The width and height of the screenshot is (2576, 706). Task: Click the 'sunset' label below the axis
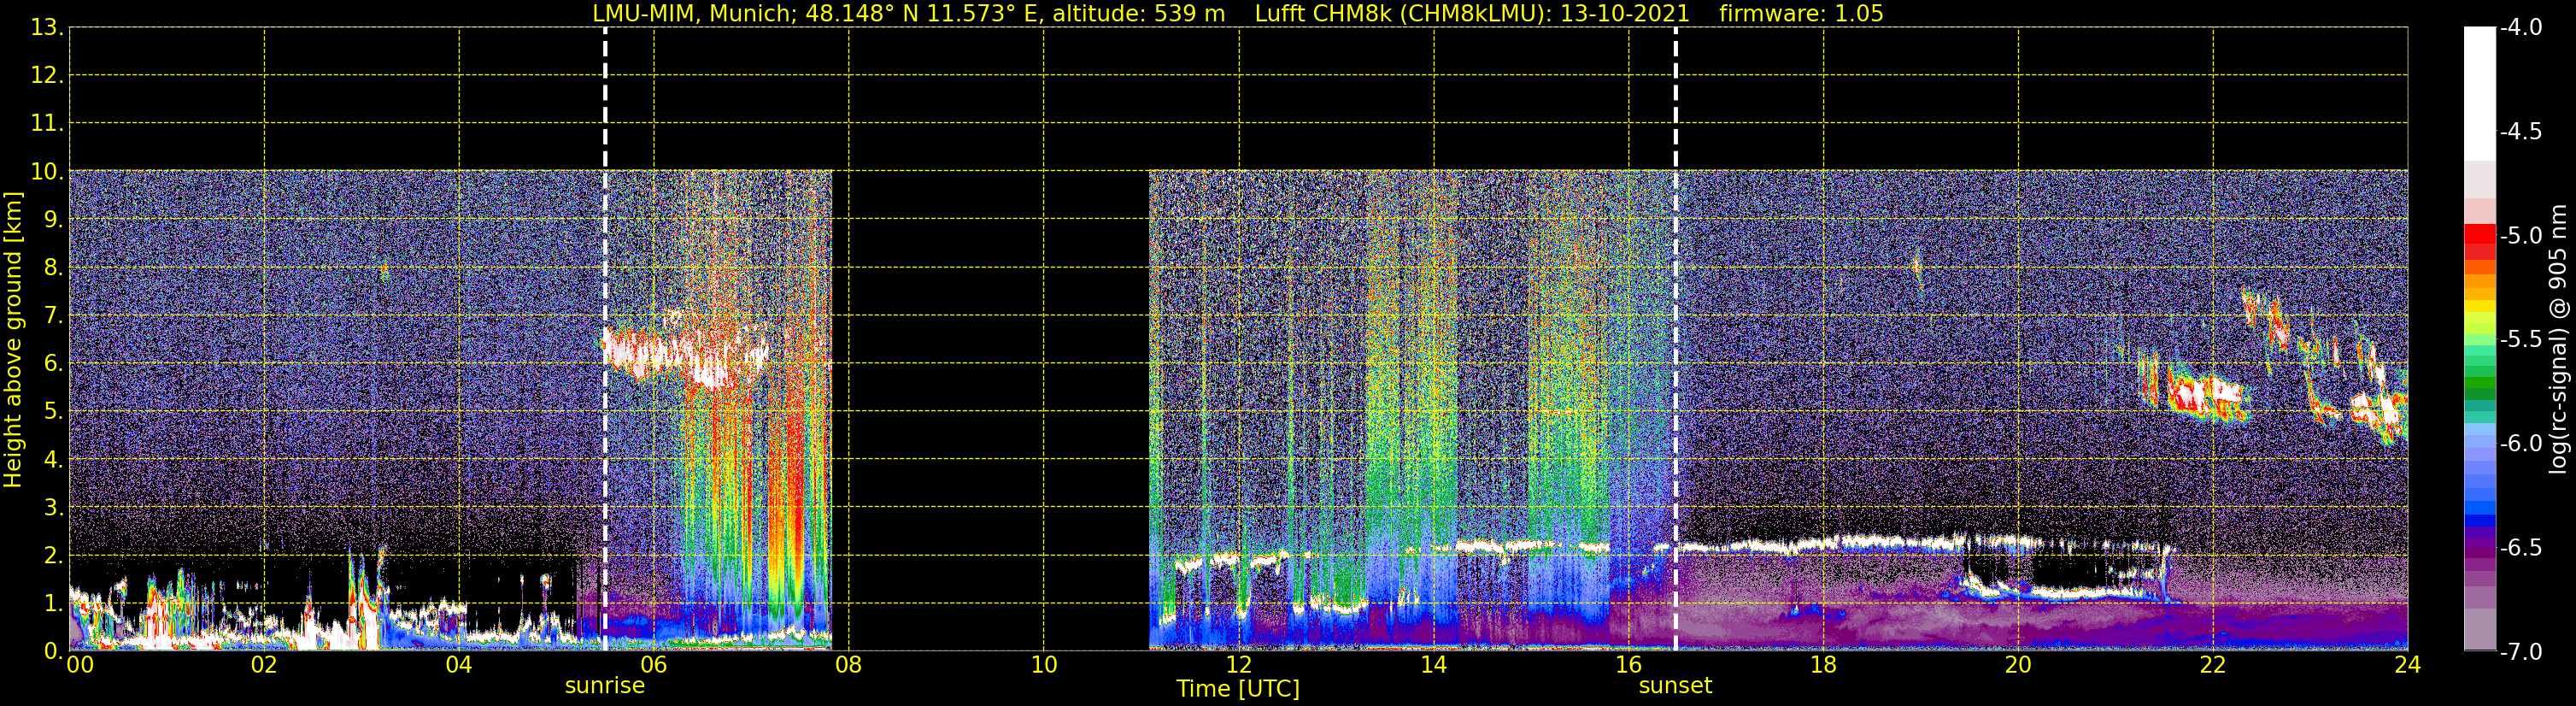coord(1675,686)
